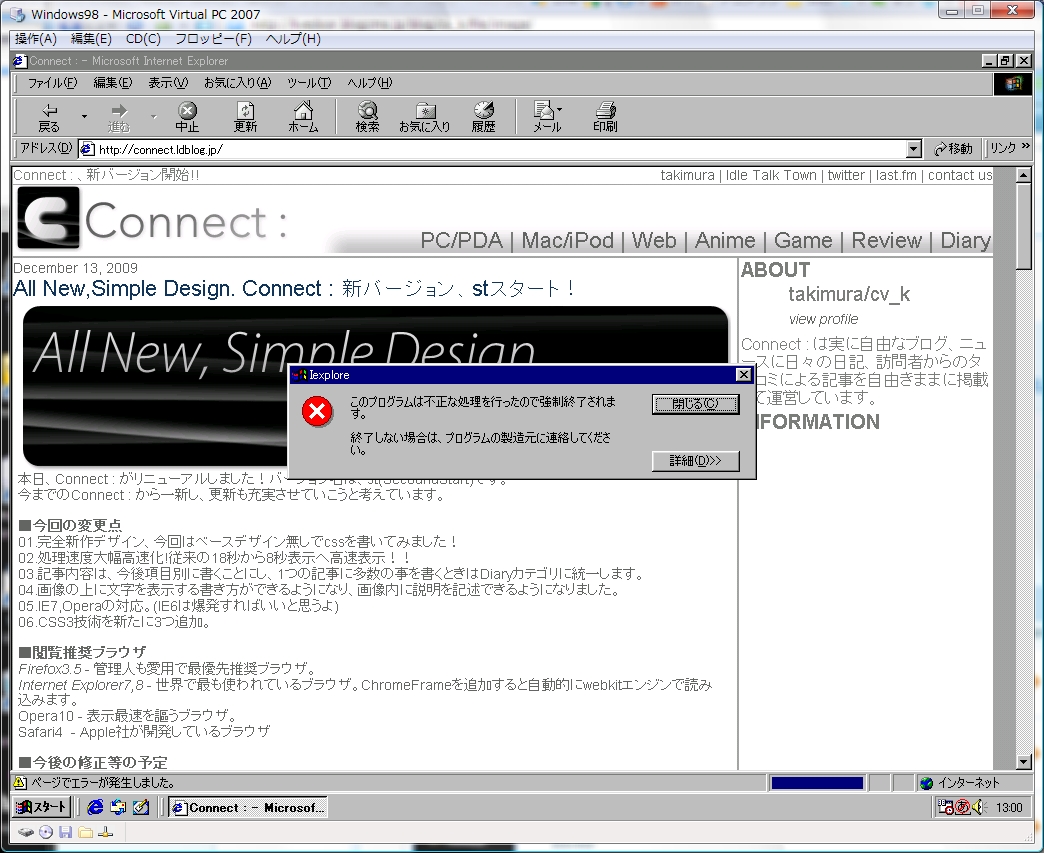Click the Stop (中止) toolbar icon
The width and height of the screenshot is (1044, 853).
coord(187,118)
